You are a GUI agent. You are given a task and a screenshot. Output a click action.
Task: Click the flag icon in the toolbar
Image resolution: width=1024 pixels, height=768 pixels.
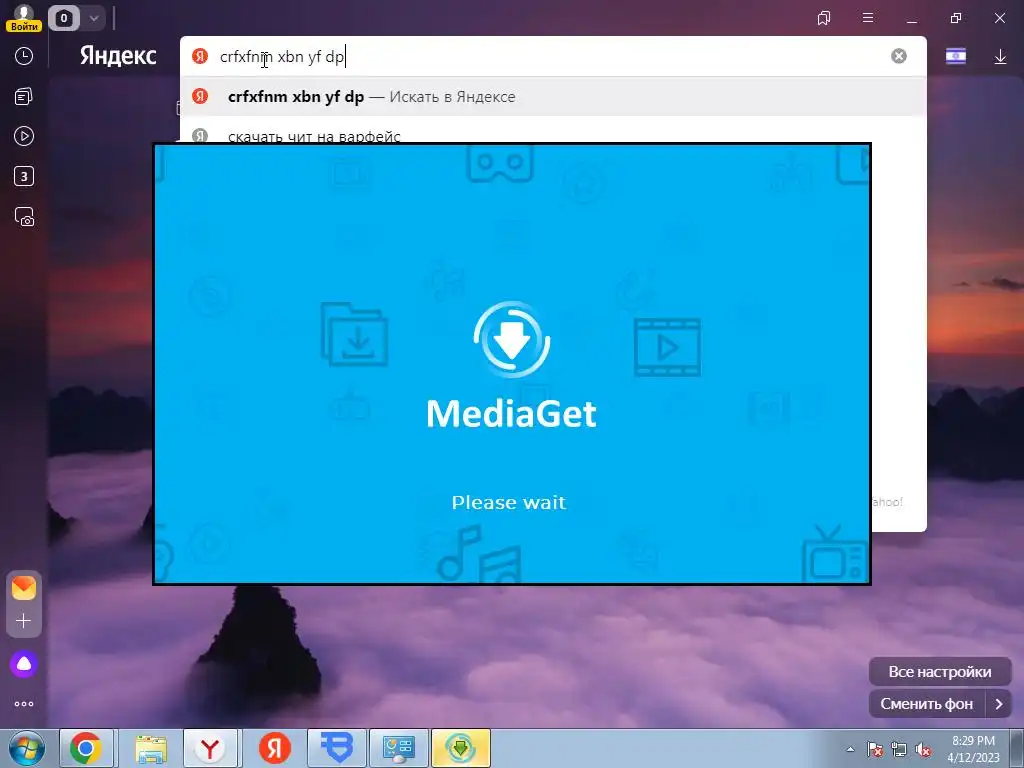[956, 57]
